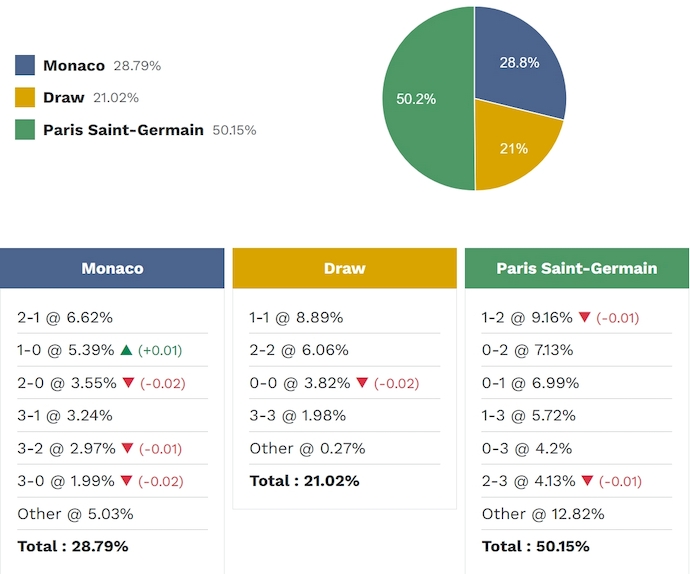Click the blue Monaco legend swatch
The image size is (690, 574).
(x=25, y=66)
